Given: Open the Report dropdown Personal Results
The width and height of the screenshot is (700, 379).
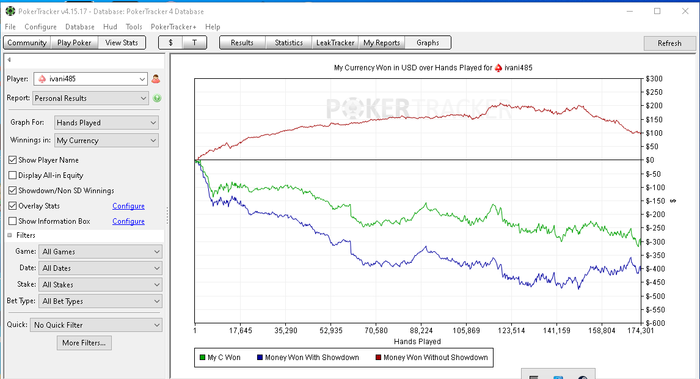Looking at the screenshot, I should [x=91, y=98].
